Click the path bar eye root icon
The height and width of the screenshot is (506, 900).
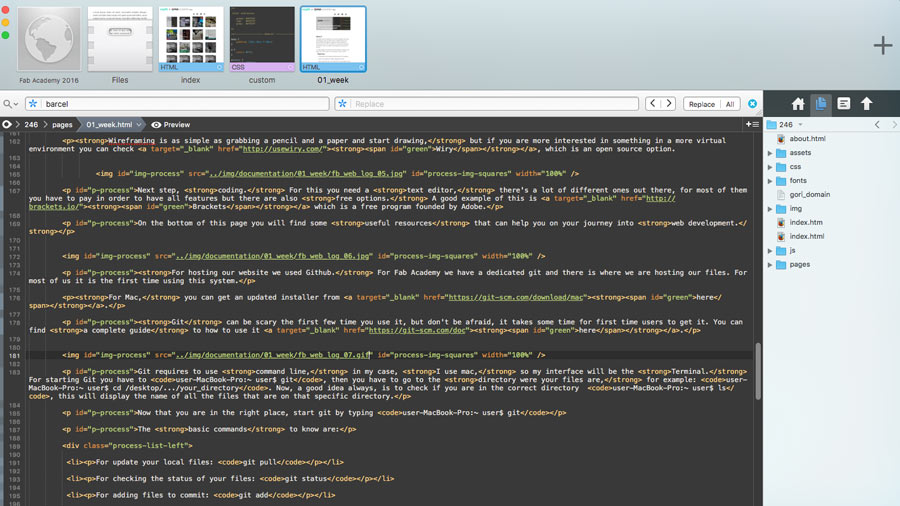click(x=7, y=124)
